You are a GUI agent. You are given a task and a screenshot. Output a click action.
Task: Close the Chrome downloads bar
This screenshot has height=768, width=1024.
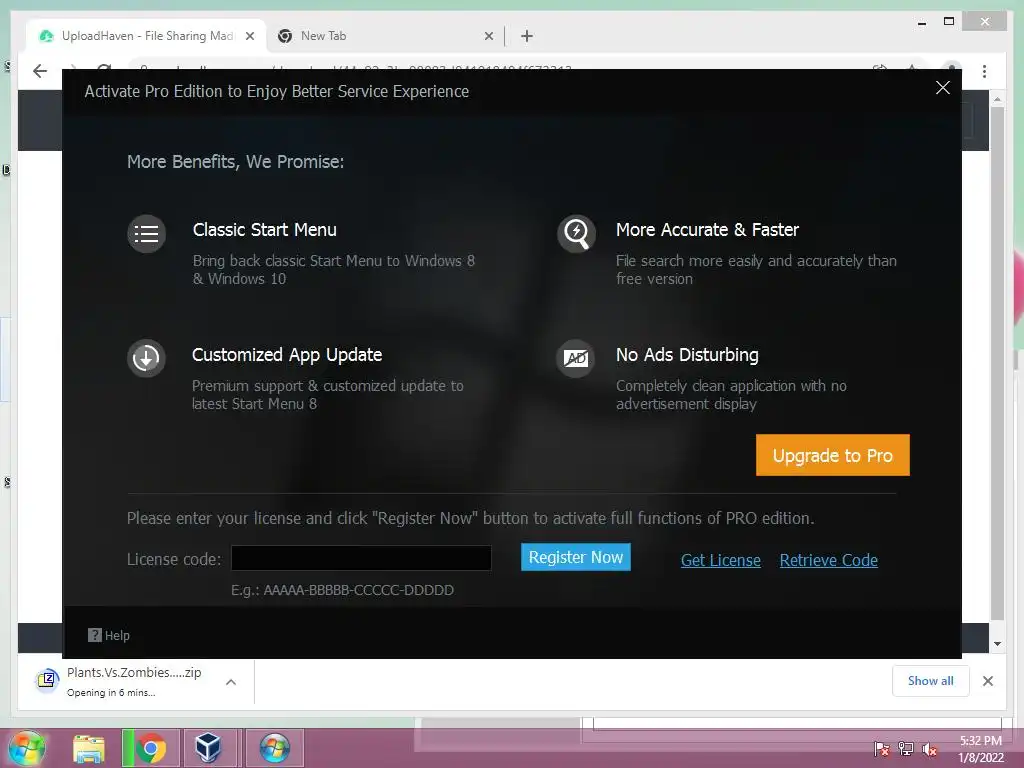click(988, 681)
